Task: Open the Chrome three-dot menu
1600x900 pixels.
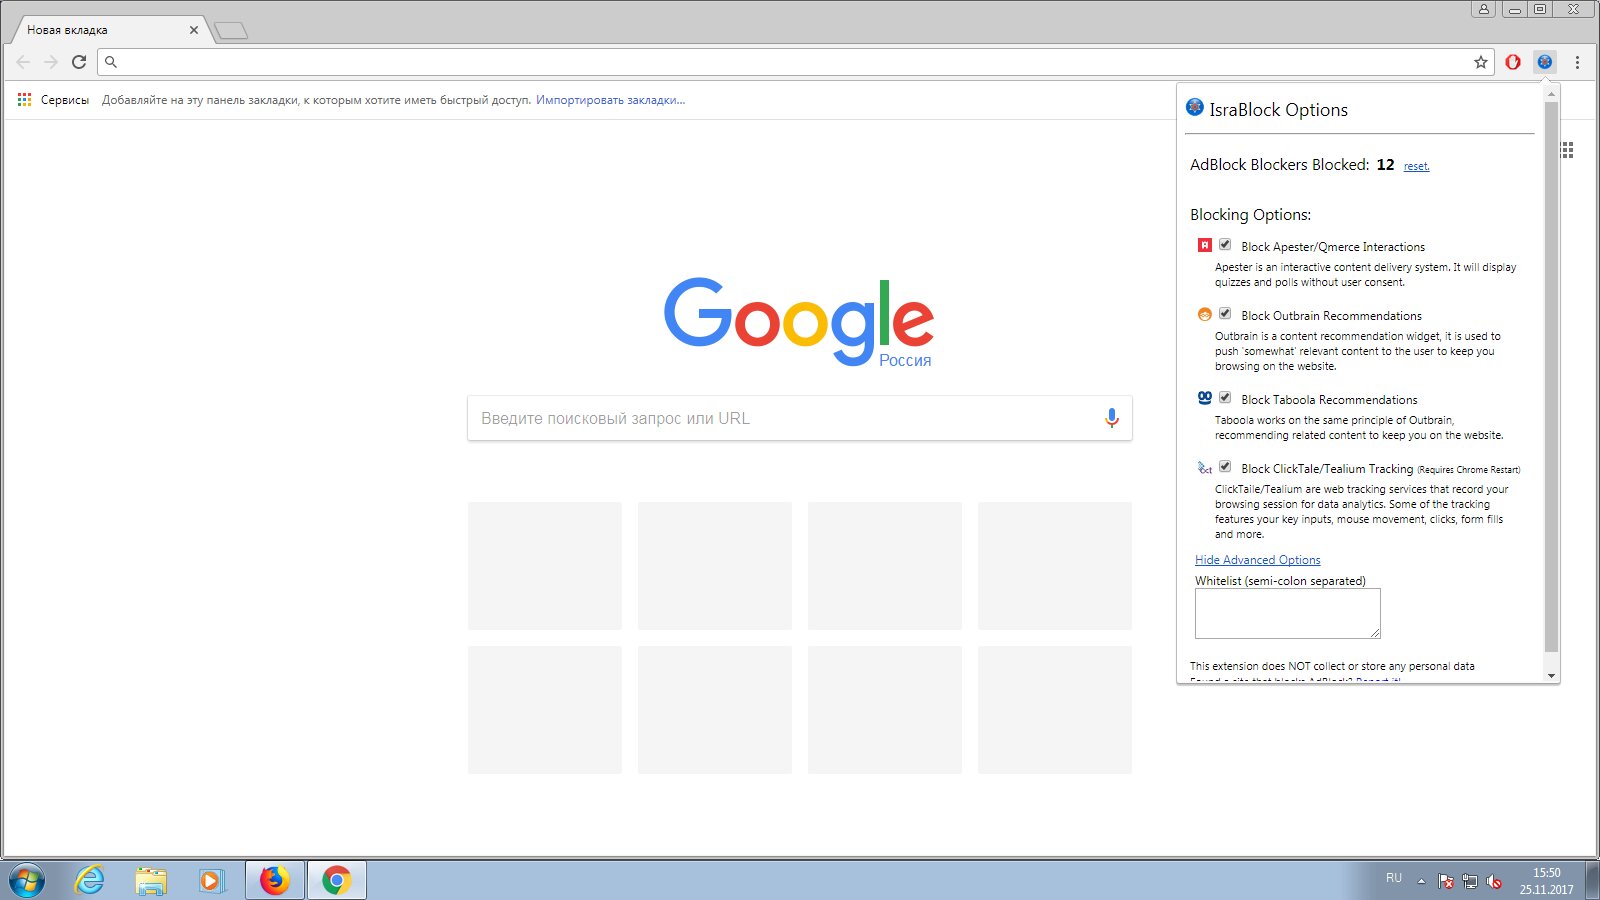Action: click(1577, 62)
